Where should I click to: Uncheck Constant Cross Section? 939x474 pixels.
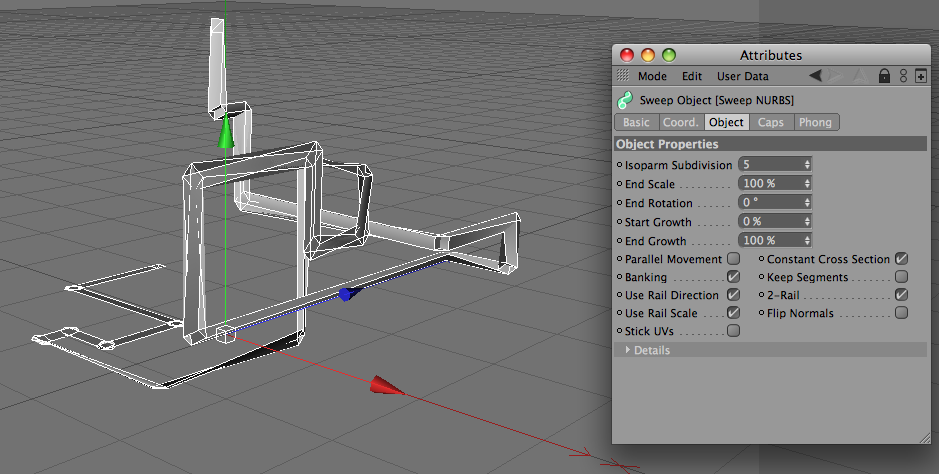click(901, 259)
